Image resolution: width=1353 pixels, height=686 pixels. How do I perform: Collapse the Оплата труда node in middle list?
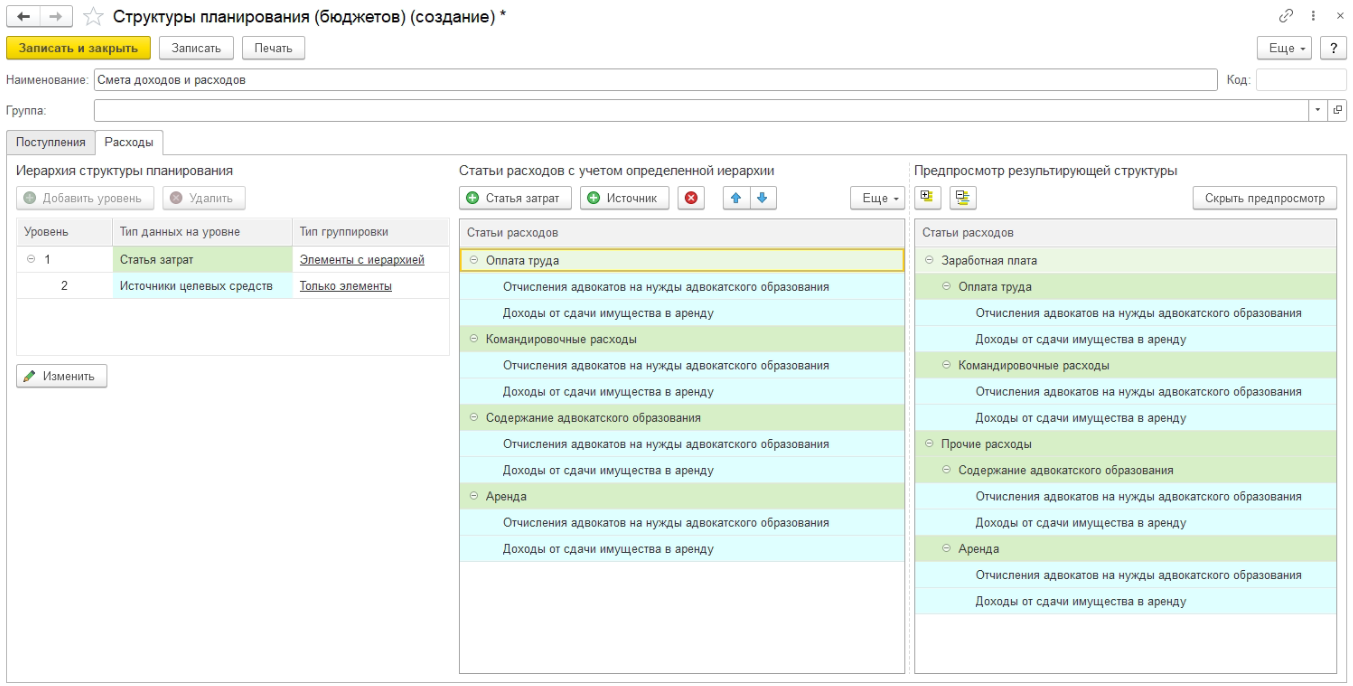(473, 260)
